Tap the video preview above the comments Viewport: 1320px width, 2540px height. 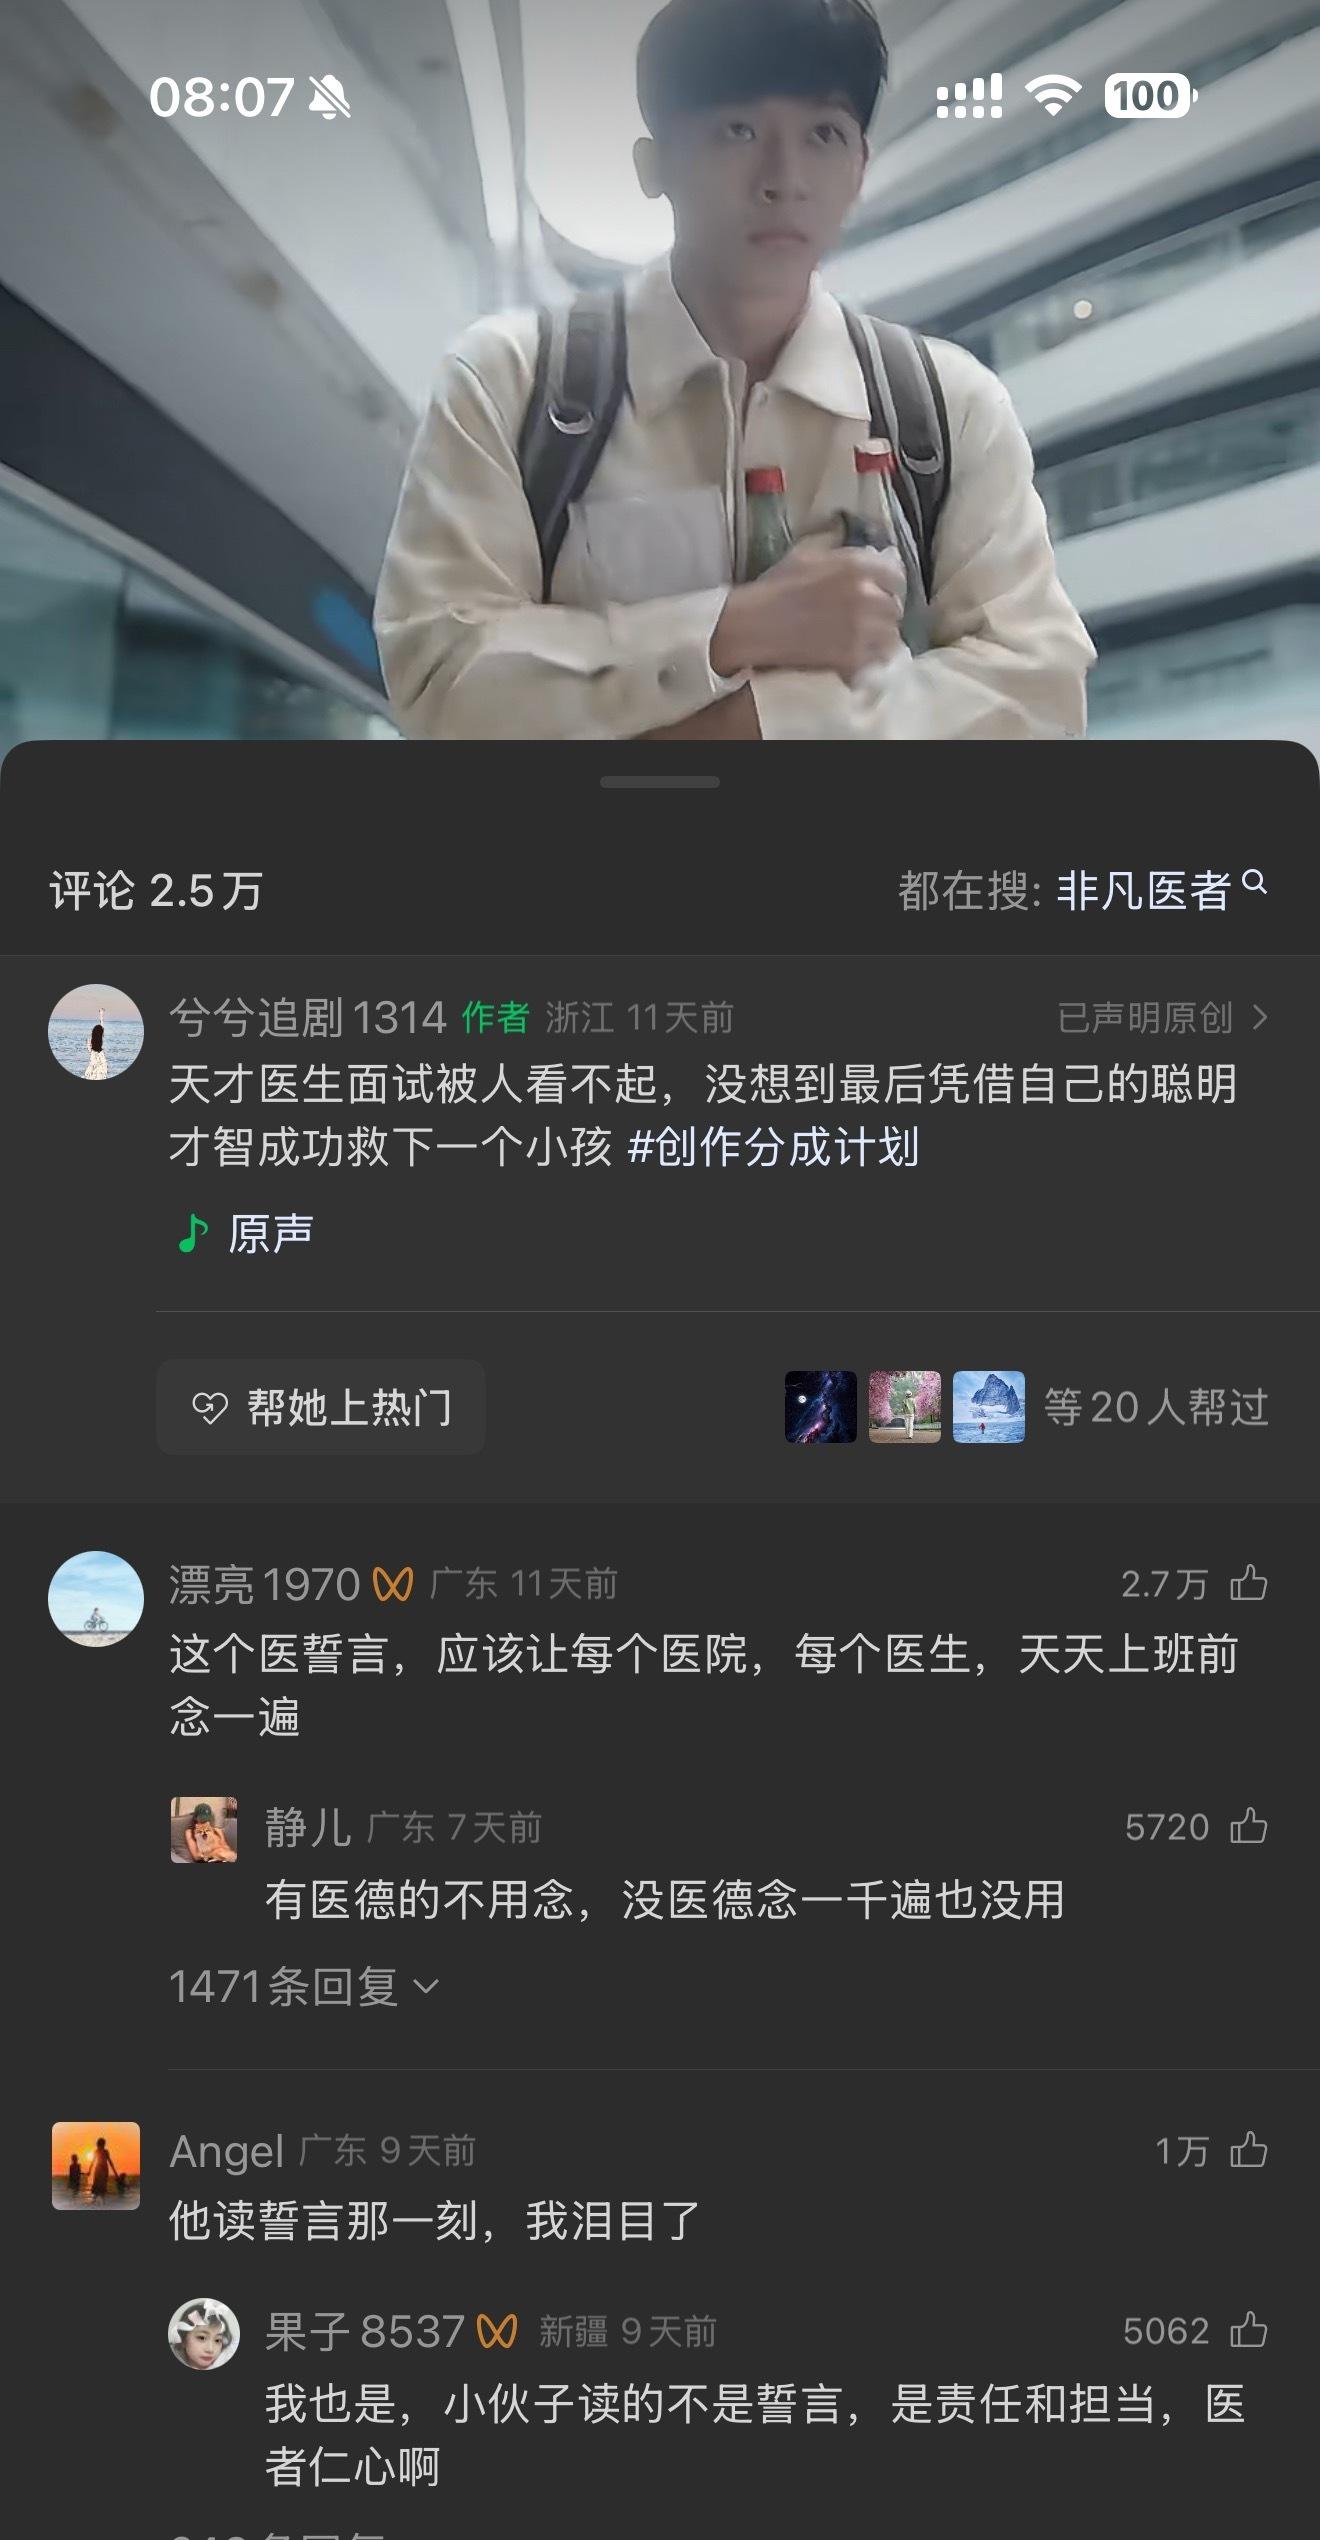click(x=660, y=370)
